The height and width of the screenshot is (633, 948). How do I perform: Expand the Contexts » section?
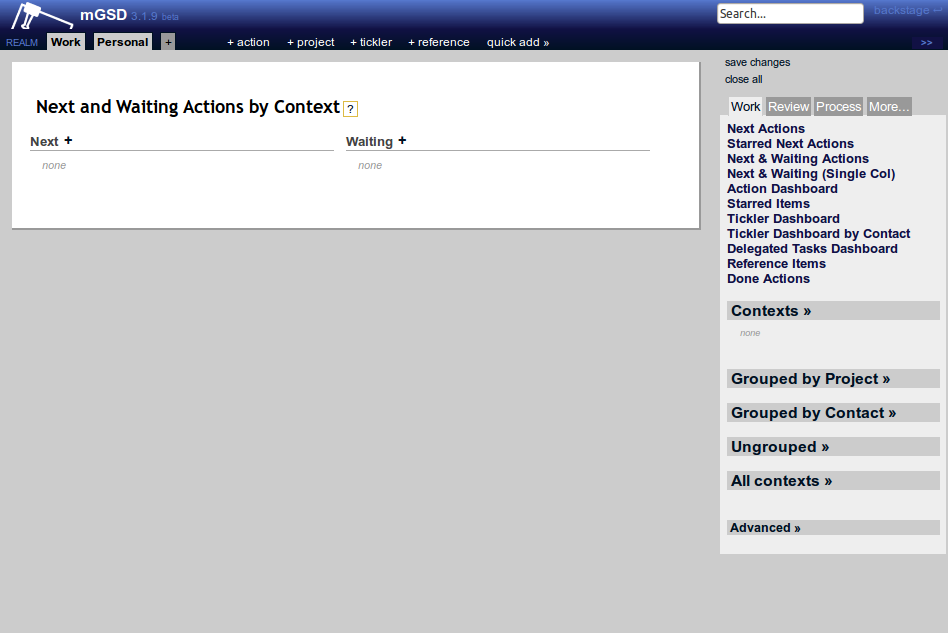pos(833,311)
